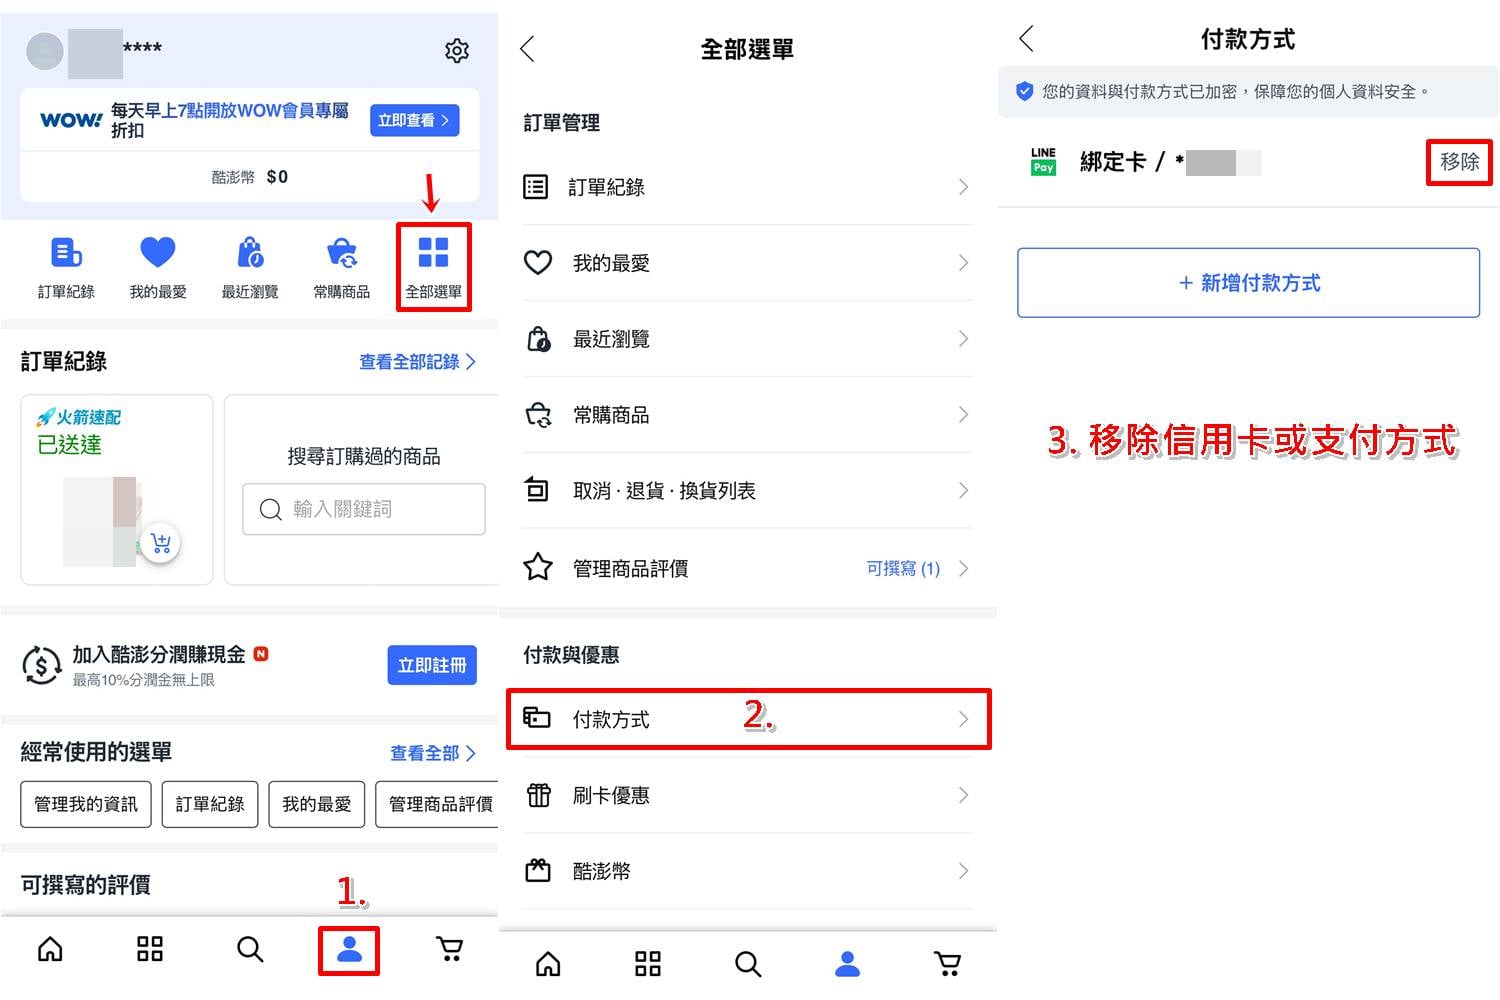Open search tab in 全部選單 screen
Viewport: 1500px width, 1000px height.
748,964
